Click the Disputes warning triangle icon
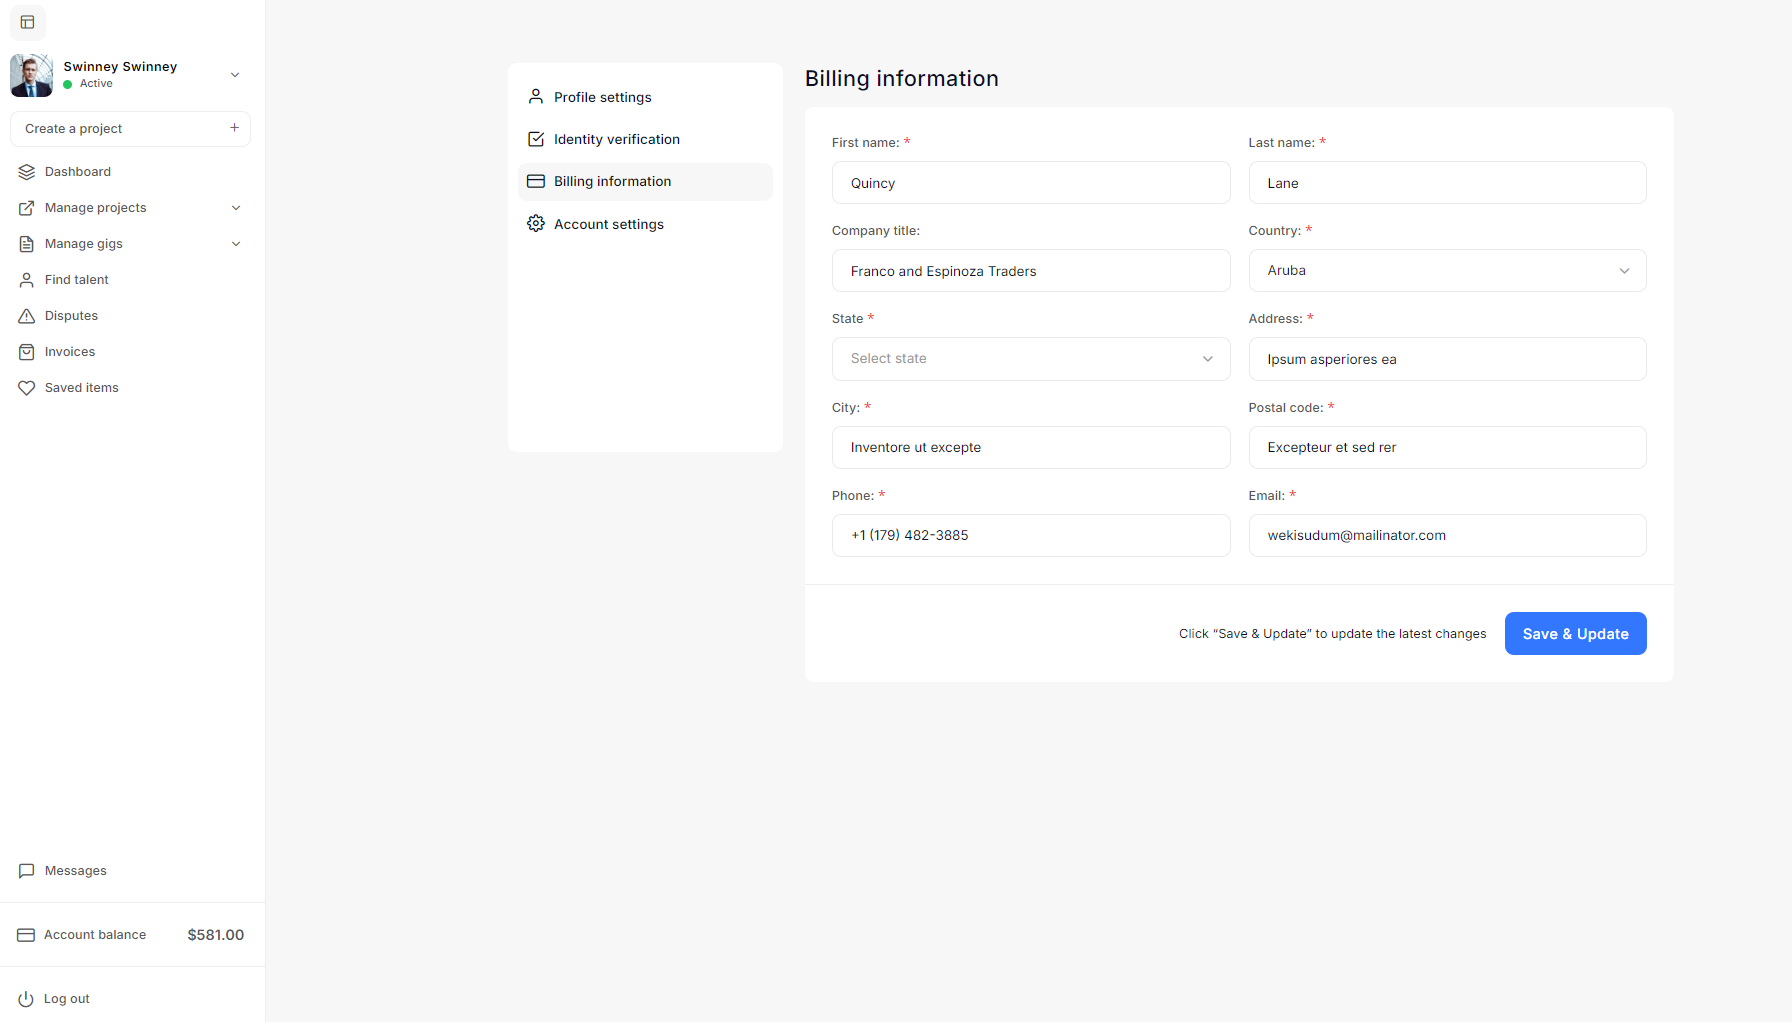 point(27,316)
